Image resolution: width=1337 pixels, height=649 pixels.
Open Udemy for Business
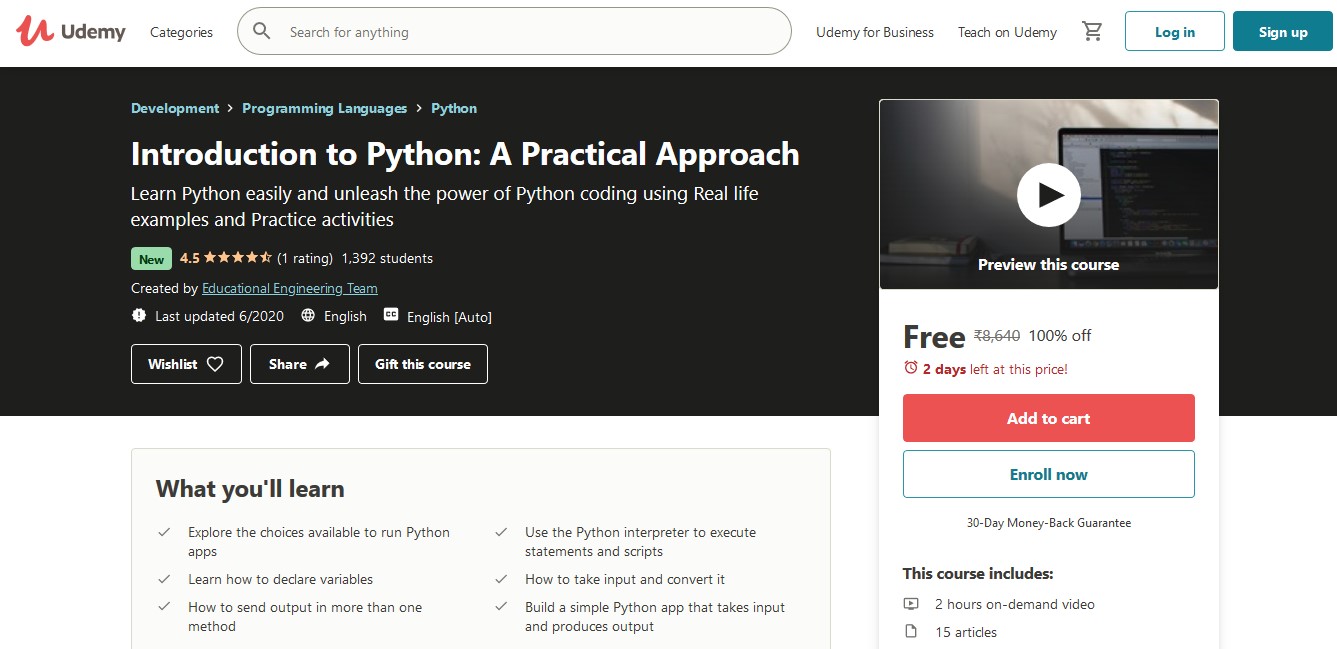(875, 32)
